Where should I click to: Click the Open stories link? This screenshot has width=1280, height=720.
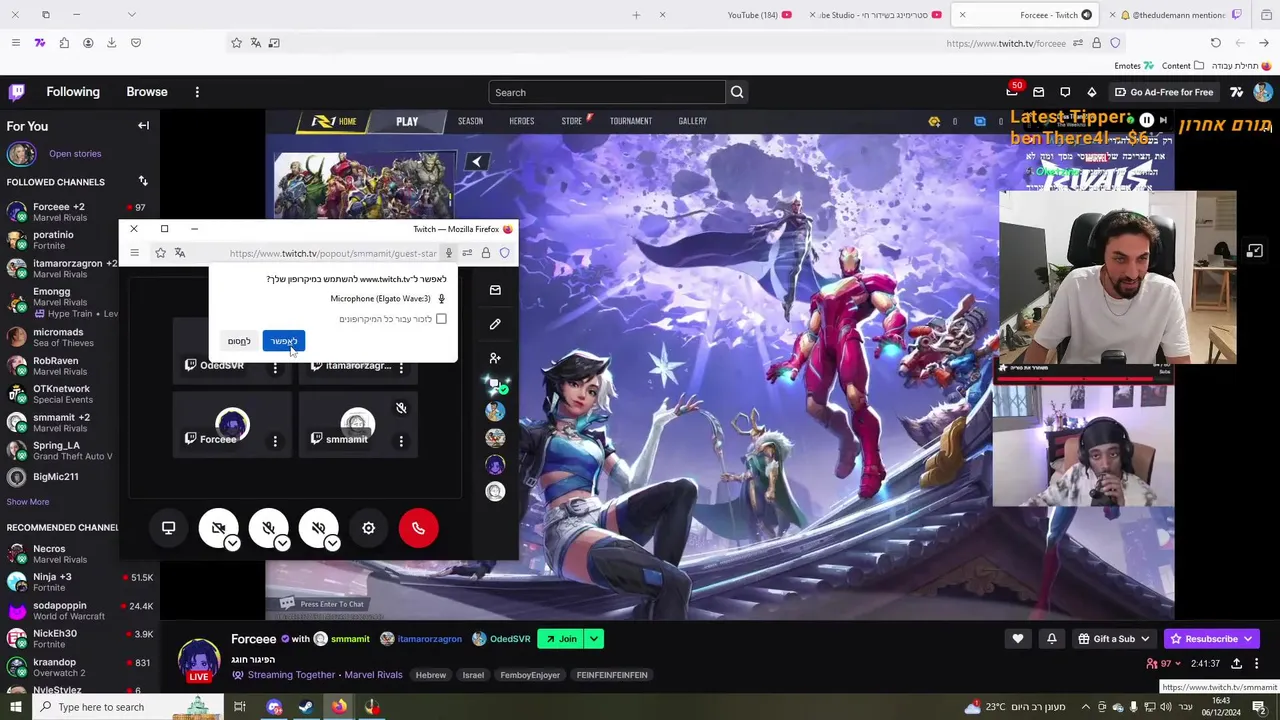coord(75,154)
